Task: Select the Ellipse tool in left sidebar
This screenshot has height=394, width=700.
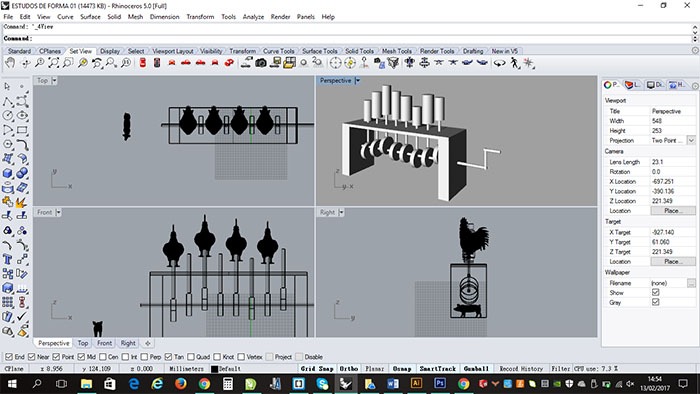Action: pyautogui.click(x=22, y=116)
